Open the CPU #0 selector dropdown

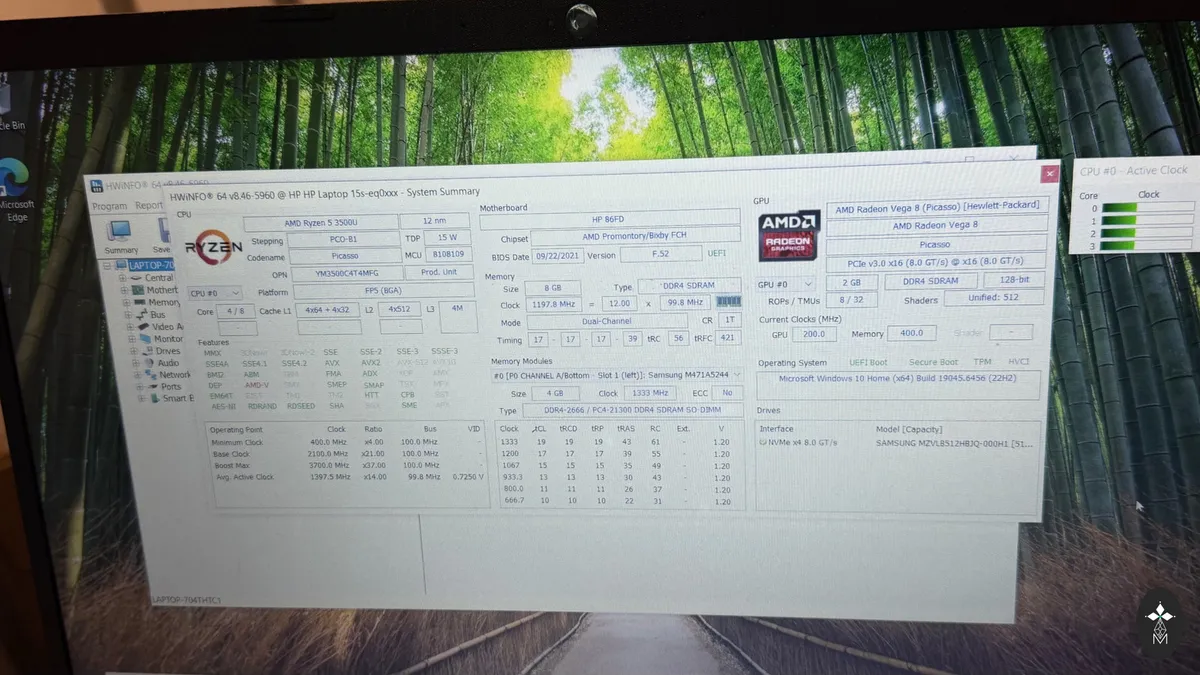215,294
